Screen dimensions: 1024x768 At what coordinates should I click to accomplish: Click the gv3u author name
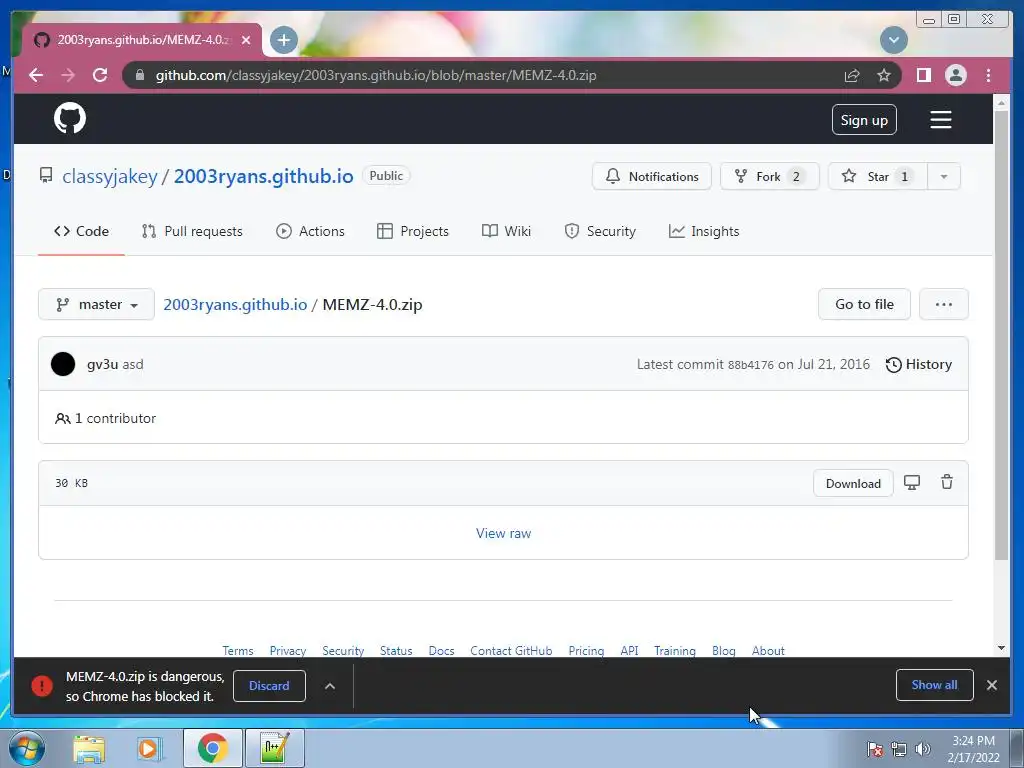[103, 364]
